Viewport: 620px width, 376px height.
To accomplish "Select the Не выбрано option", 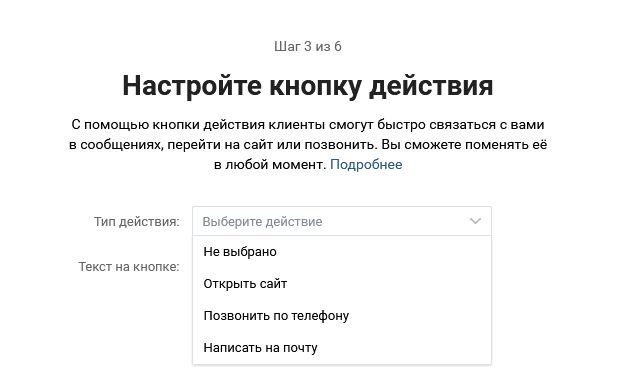I will point(342,252).
